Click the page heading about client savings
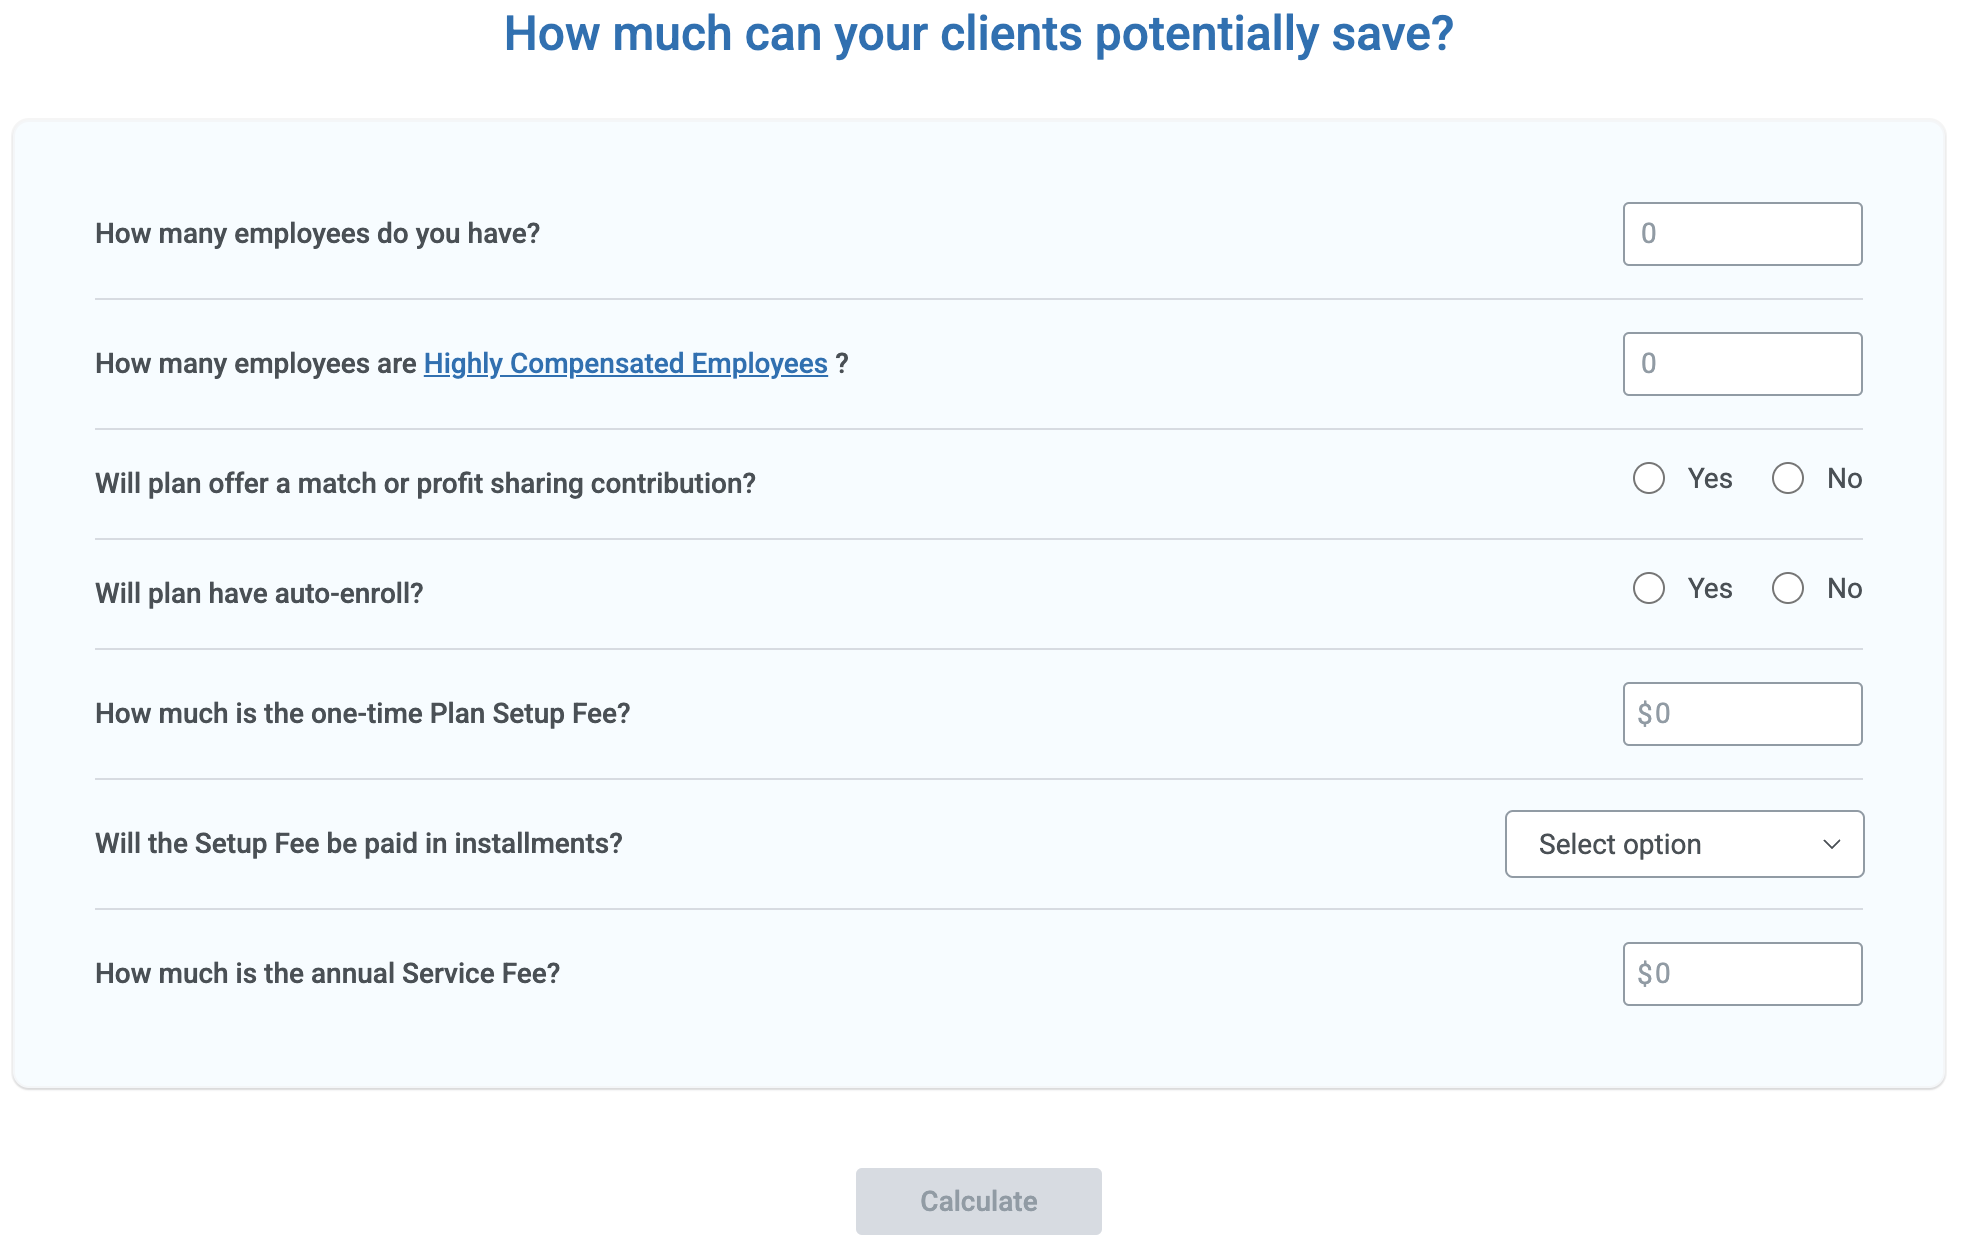1964x1258 pixels. pyautogui.click(x=978, y=33)
